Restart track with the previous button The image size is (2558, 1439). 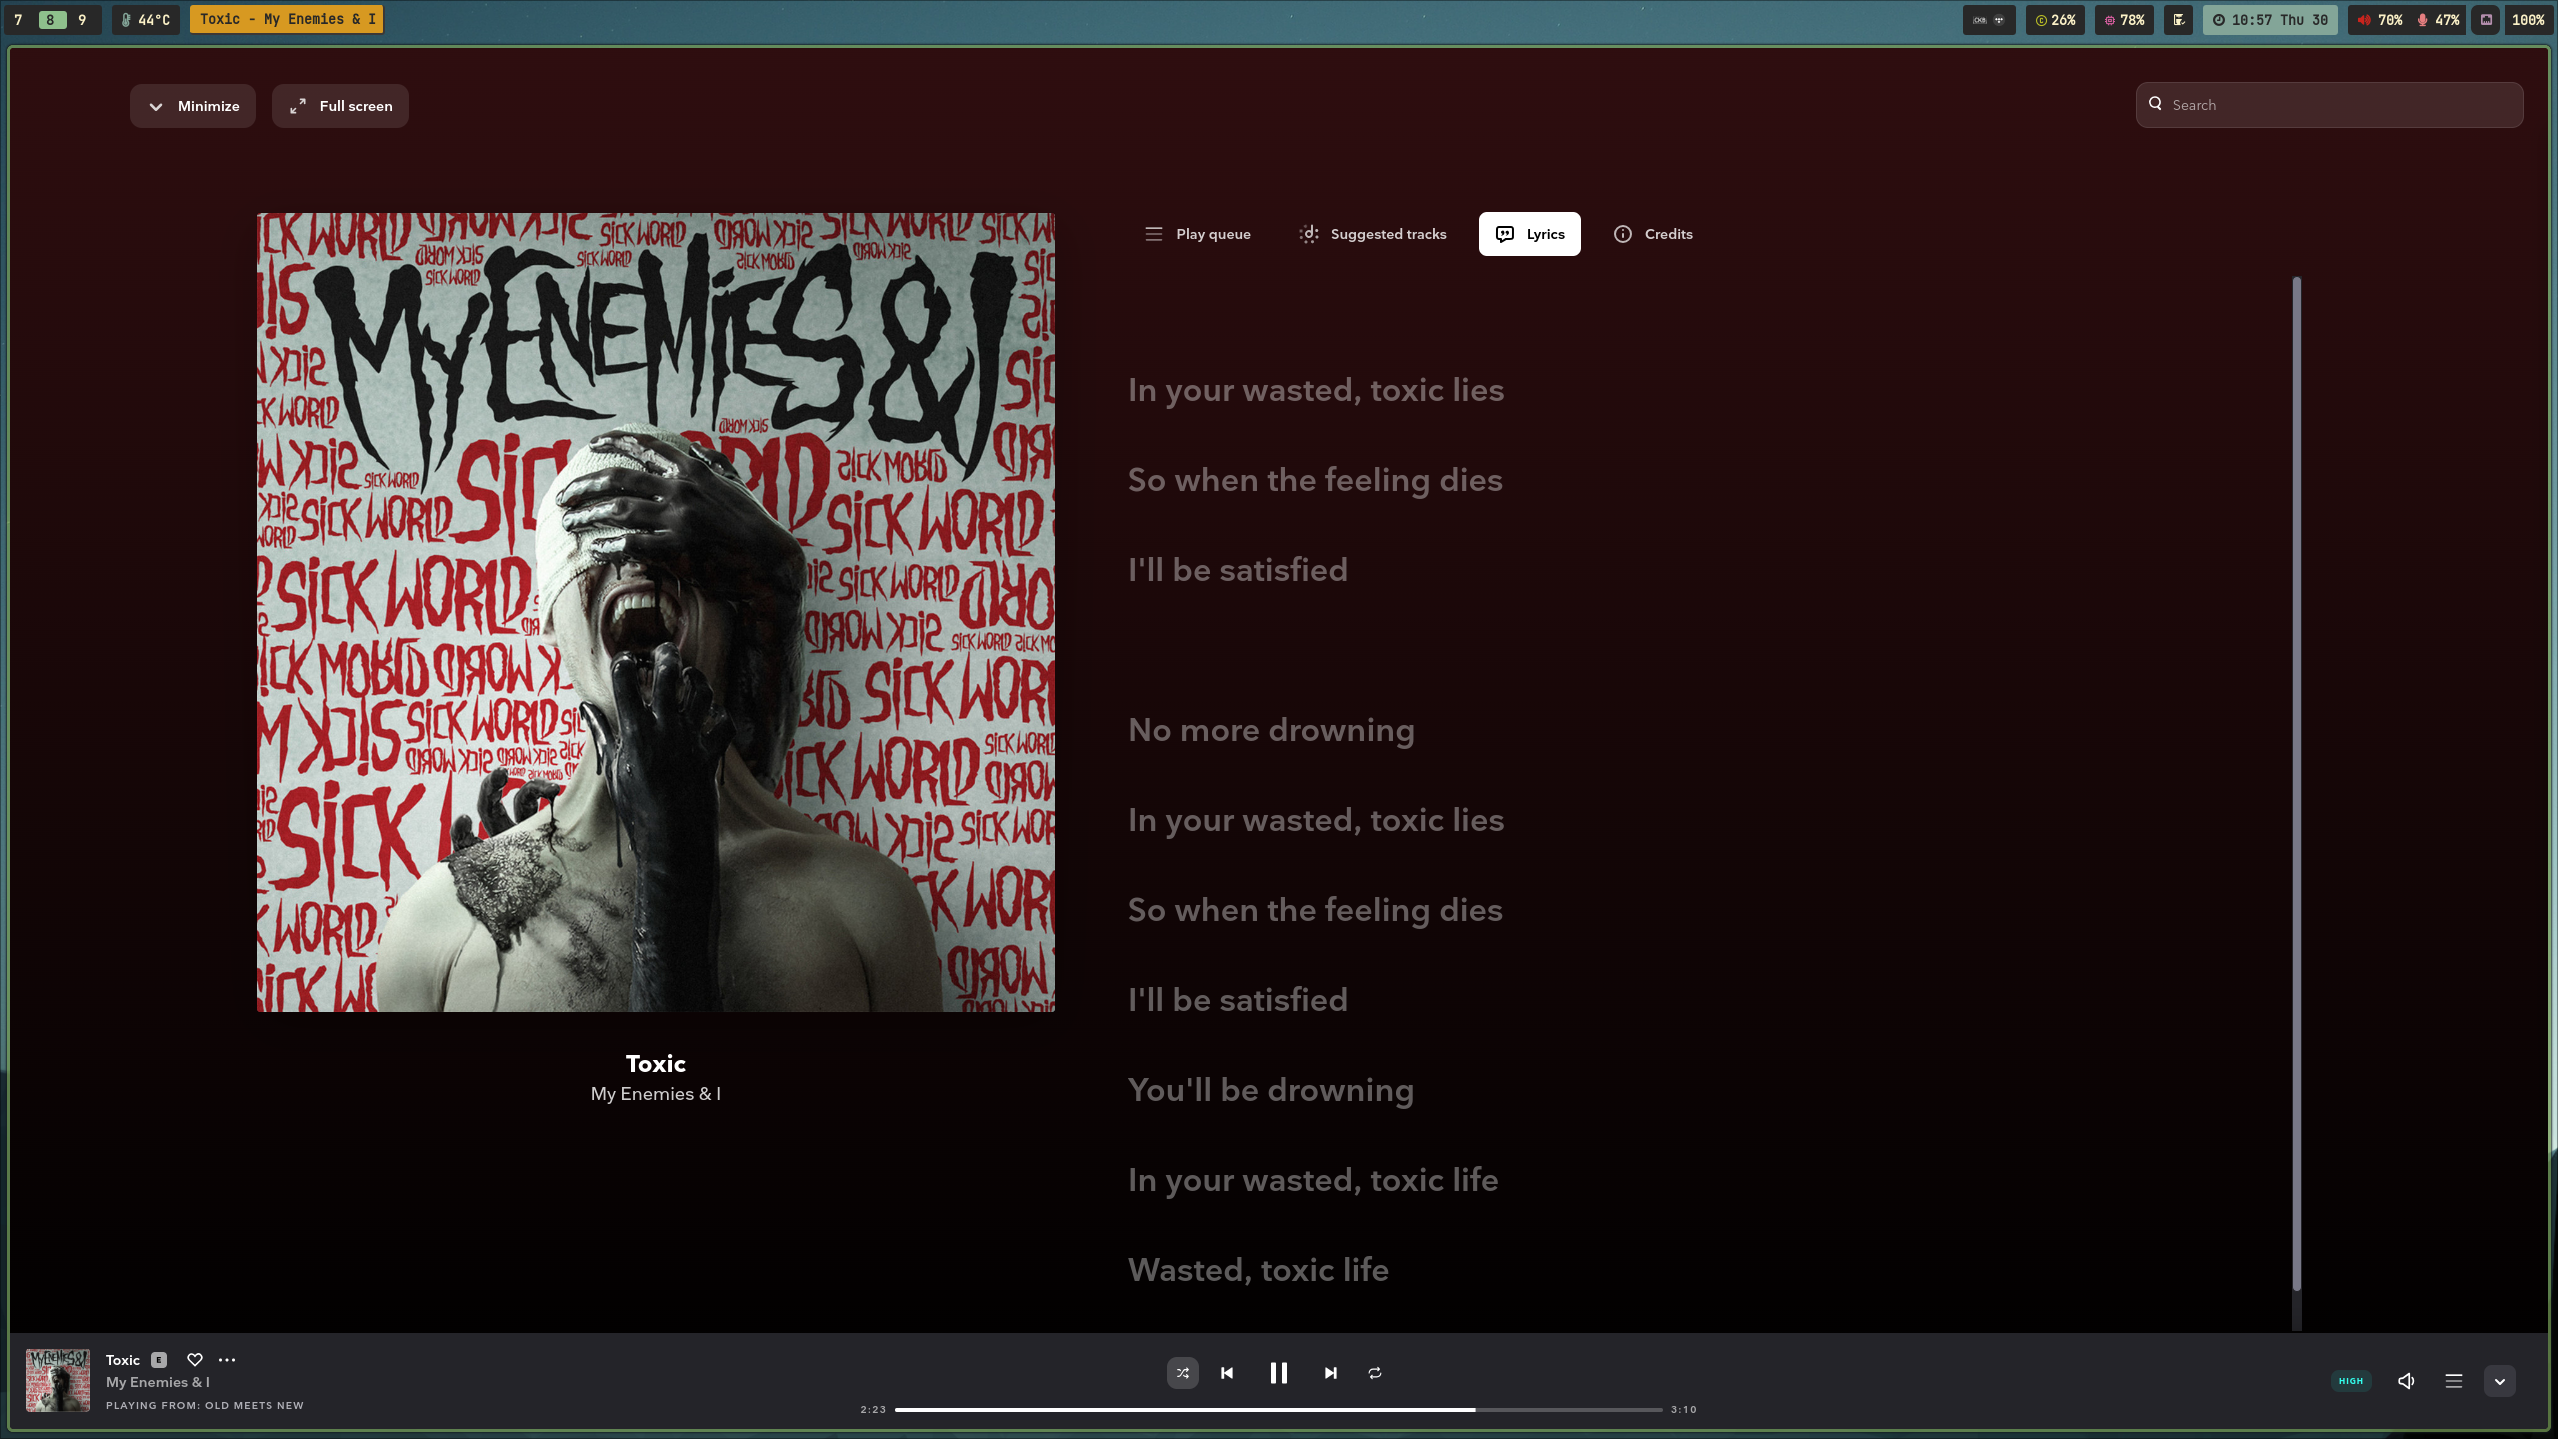pyautogui.click(x=1227, y=1373)
